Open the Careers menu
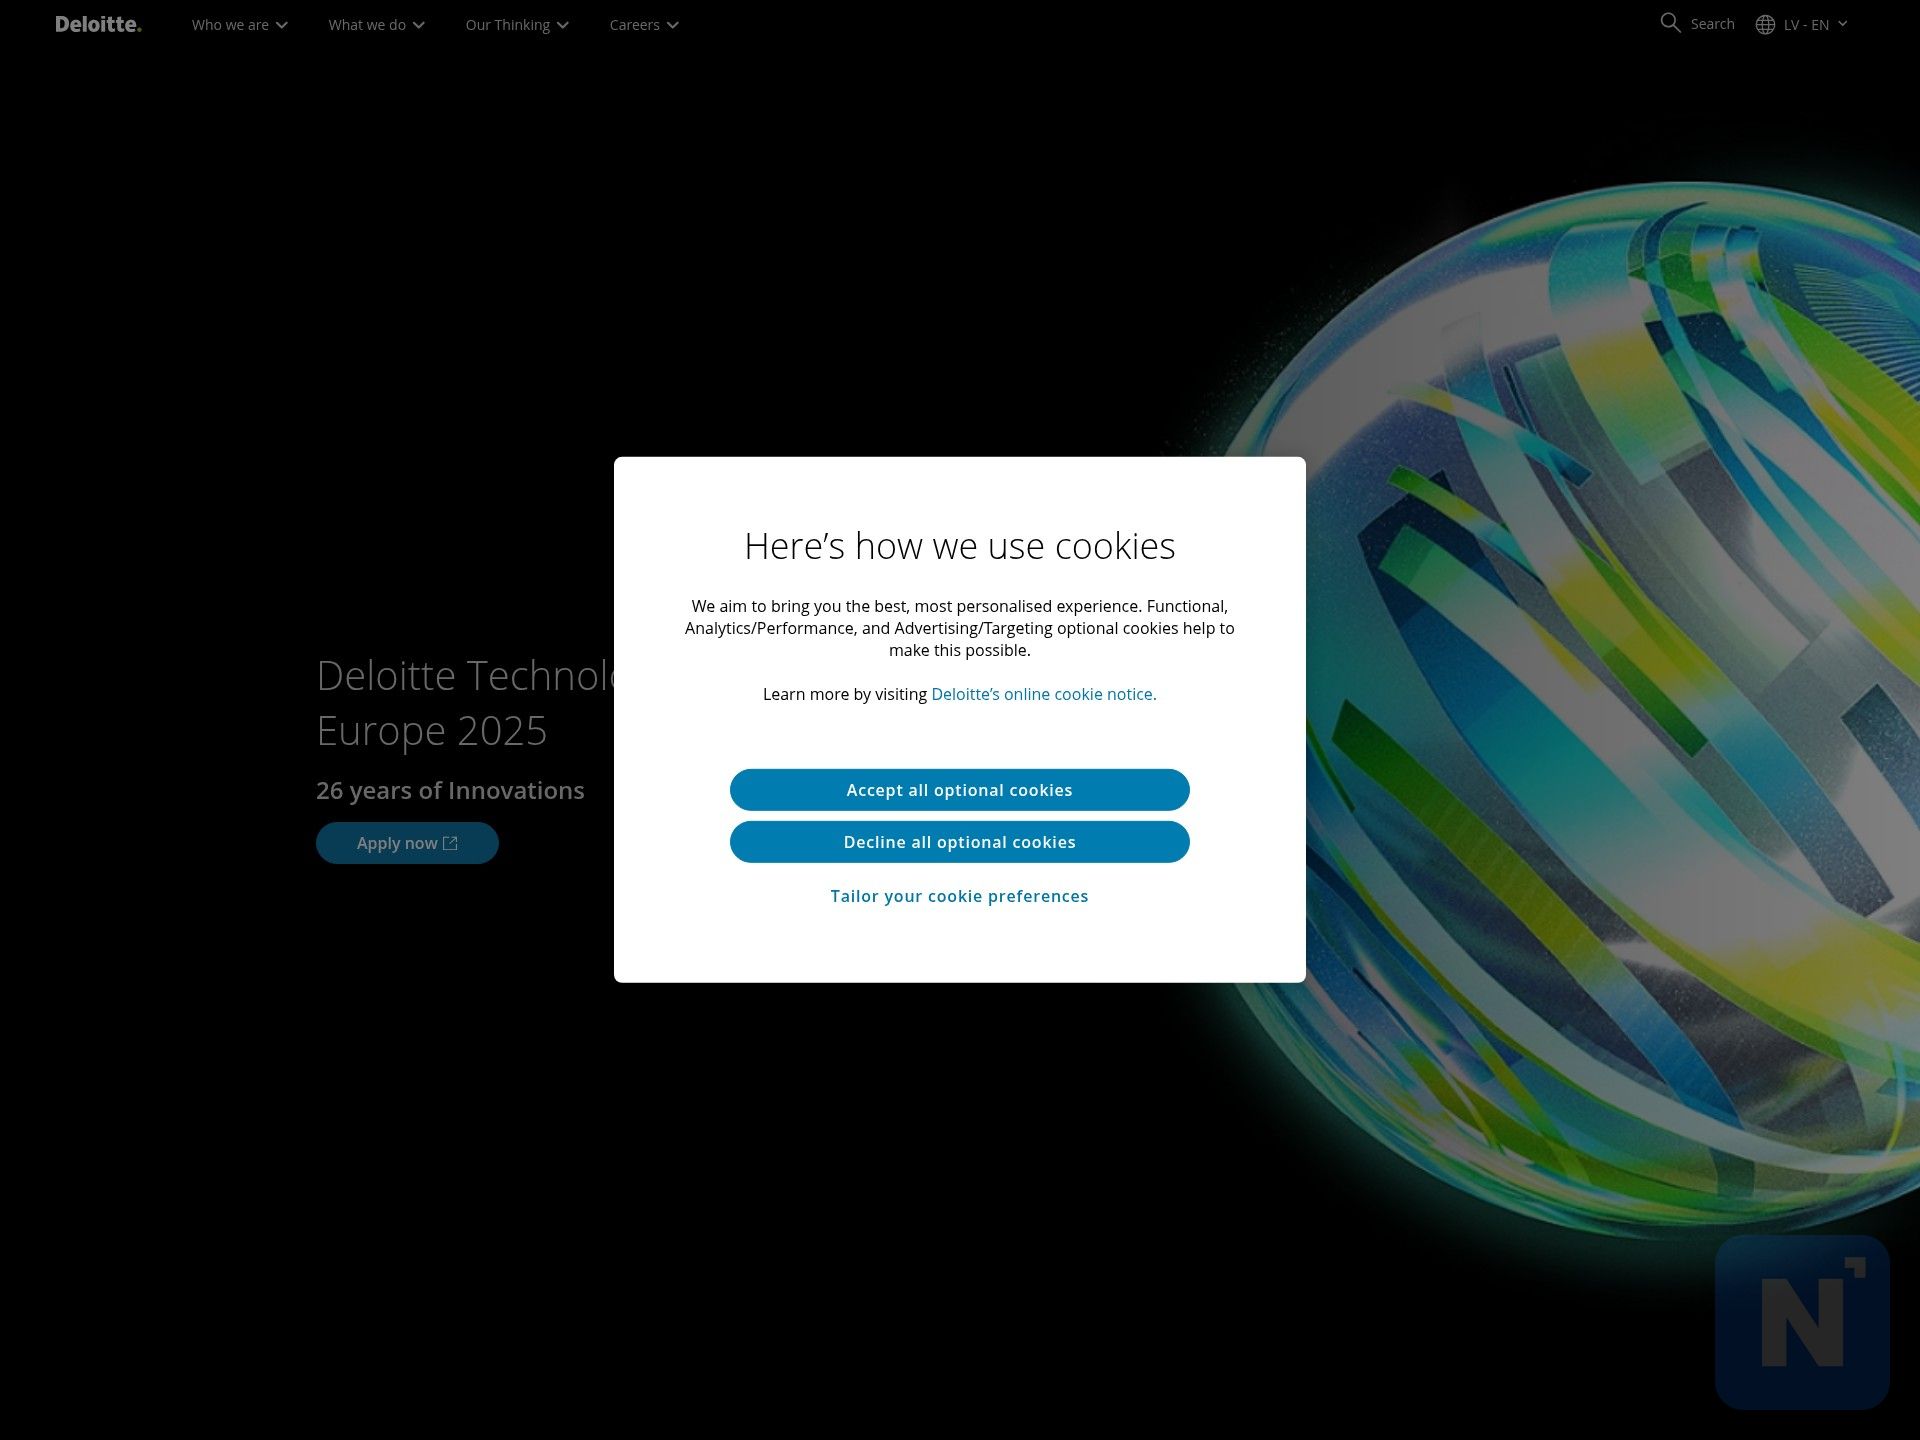Screen dimensions: 1920x1440 644,25
